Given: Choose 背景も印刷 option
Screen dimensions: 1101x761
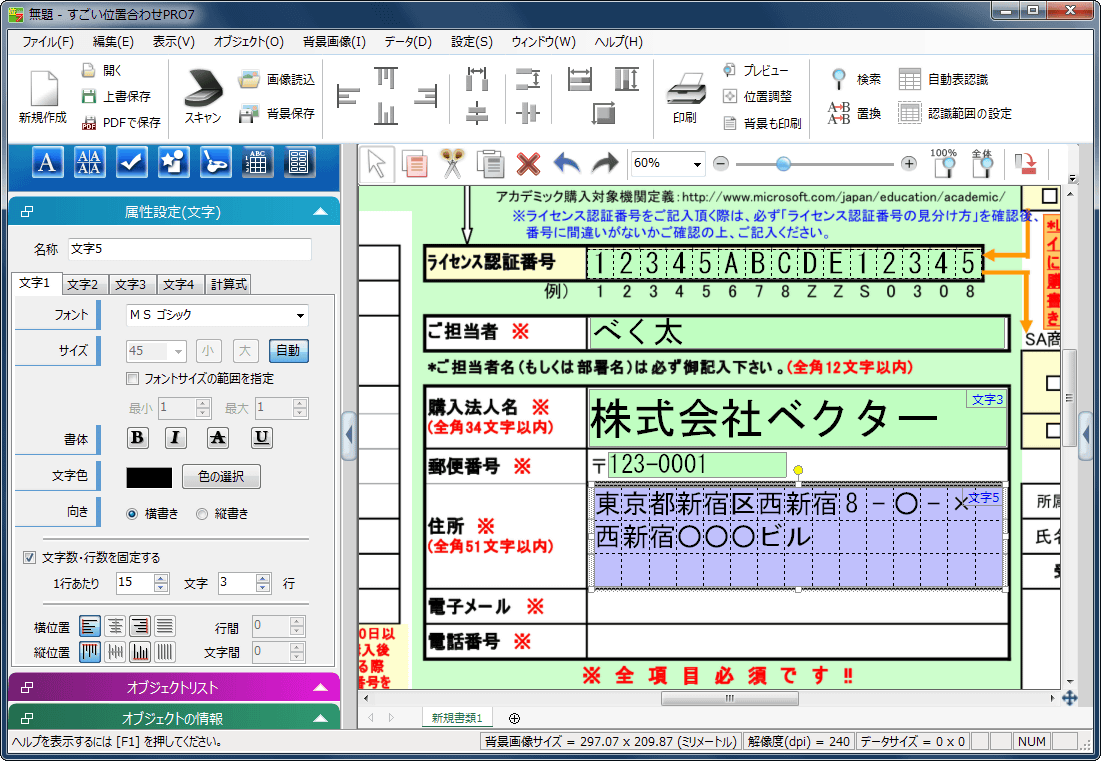Looking at the screenshot, I should tap(762, 123).
